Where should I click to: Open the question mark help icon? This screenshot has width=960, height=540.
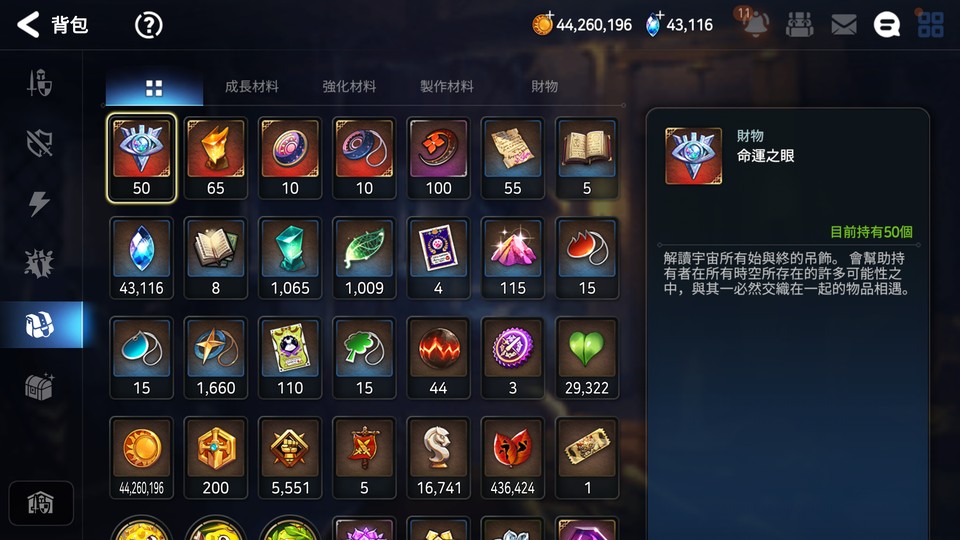pos(148,25)
